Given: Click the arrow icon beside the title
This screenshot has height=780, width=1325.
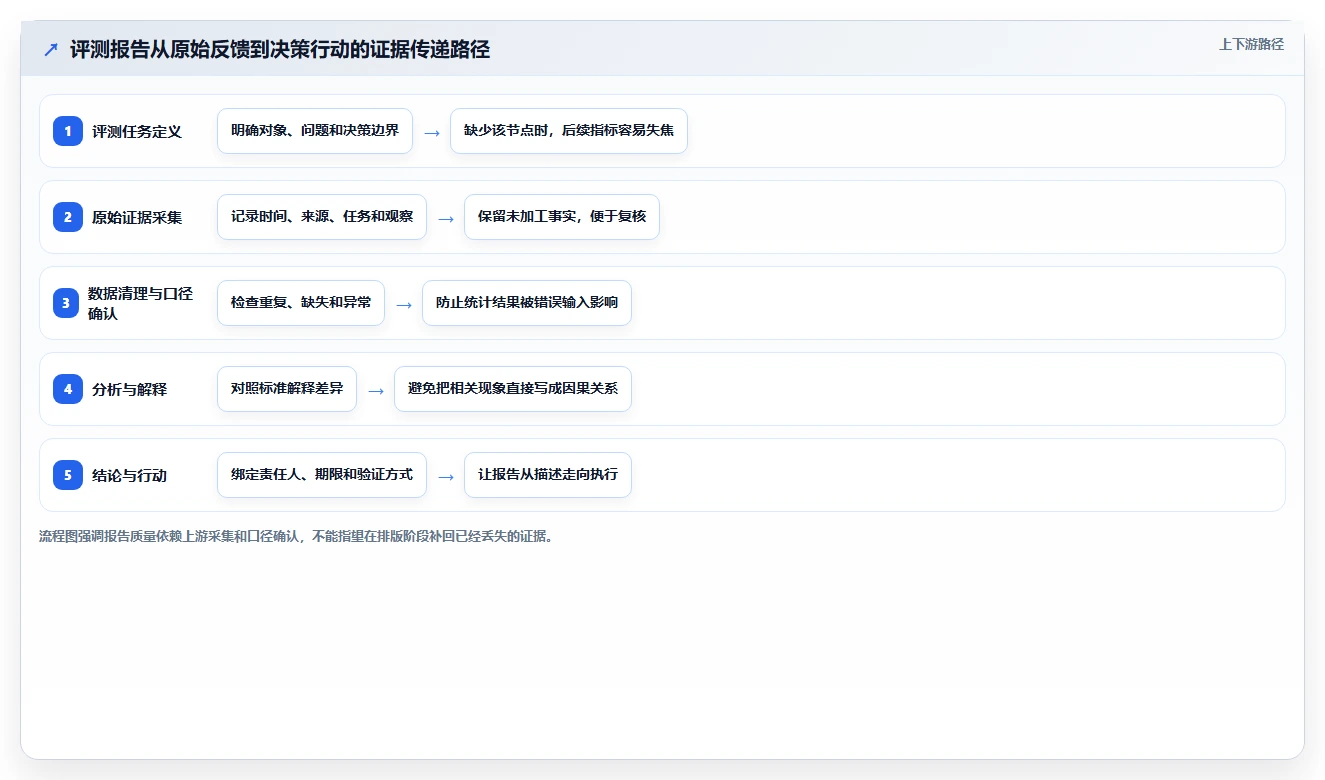Looking at the screenshot, I should pos(51,50).
